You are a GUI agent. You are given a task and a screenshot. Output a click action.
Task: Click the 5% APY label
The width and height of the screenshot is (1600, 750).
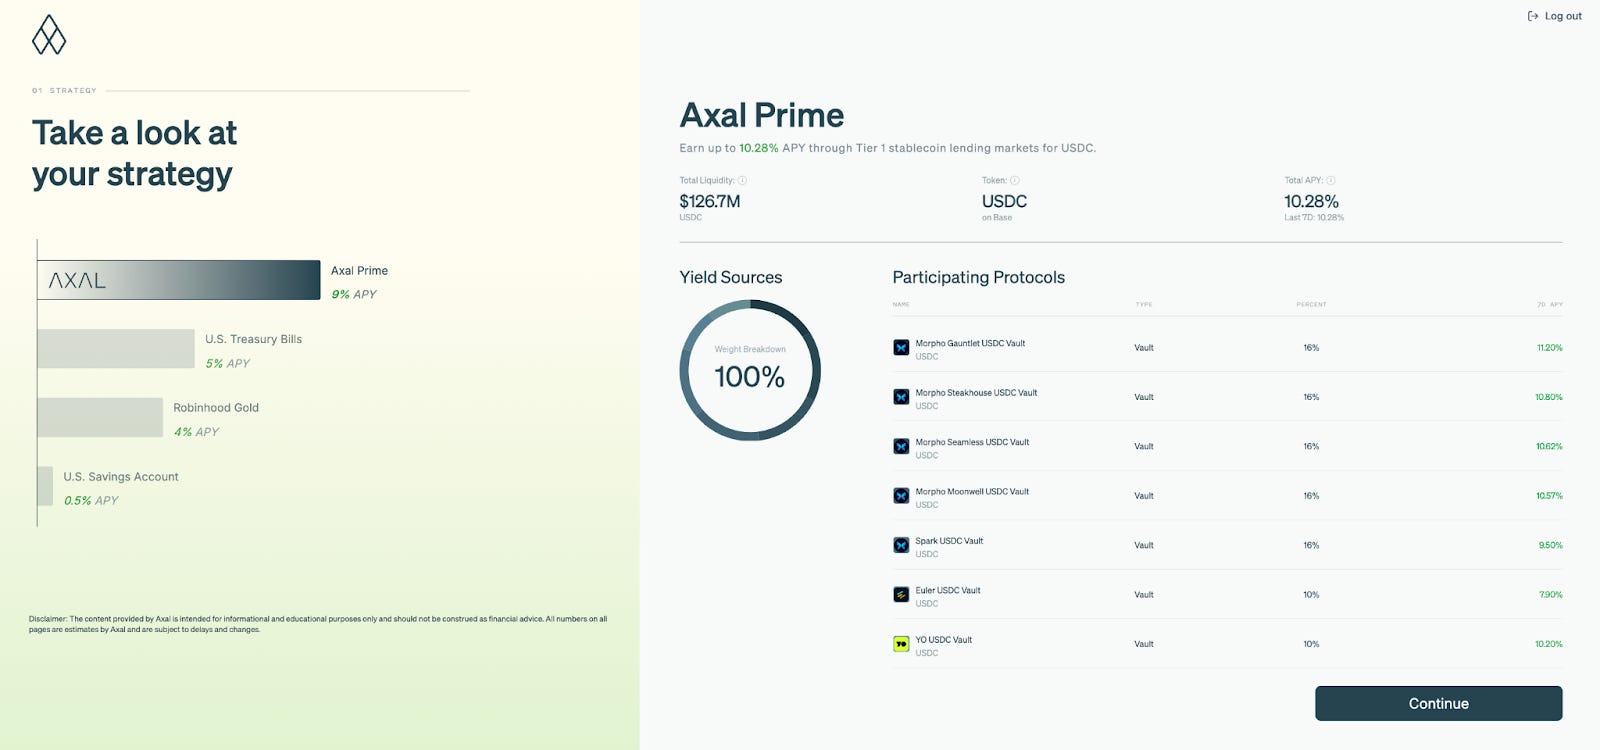228,363
